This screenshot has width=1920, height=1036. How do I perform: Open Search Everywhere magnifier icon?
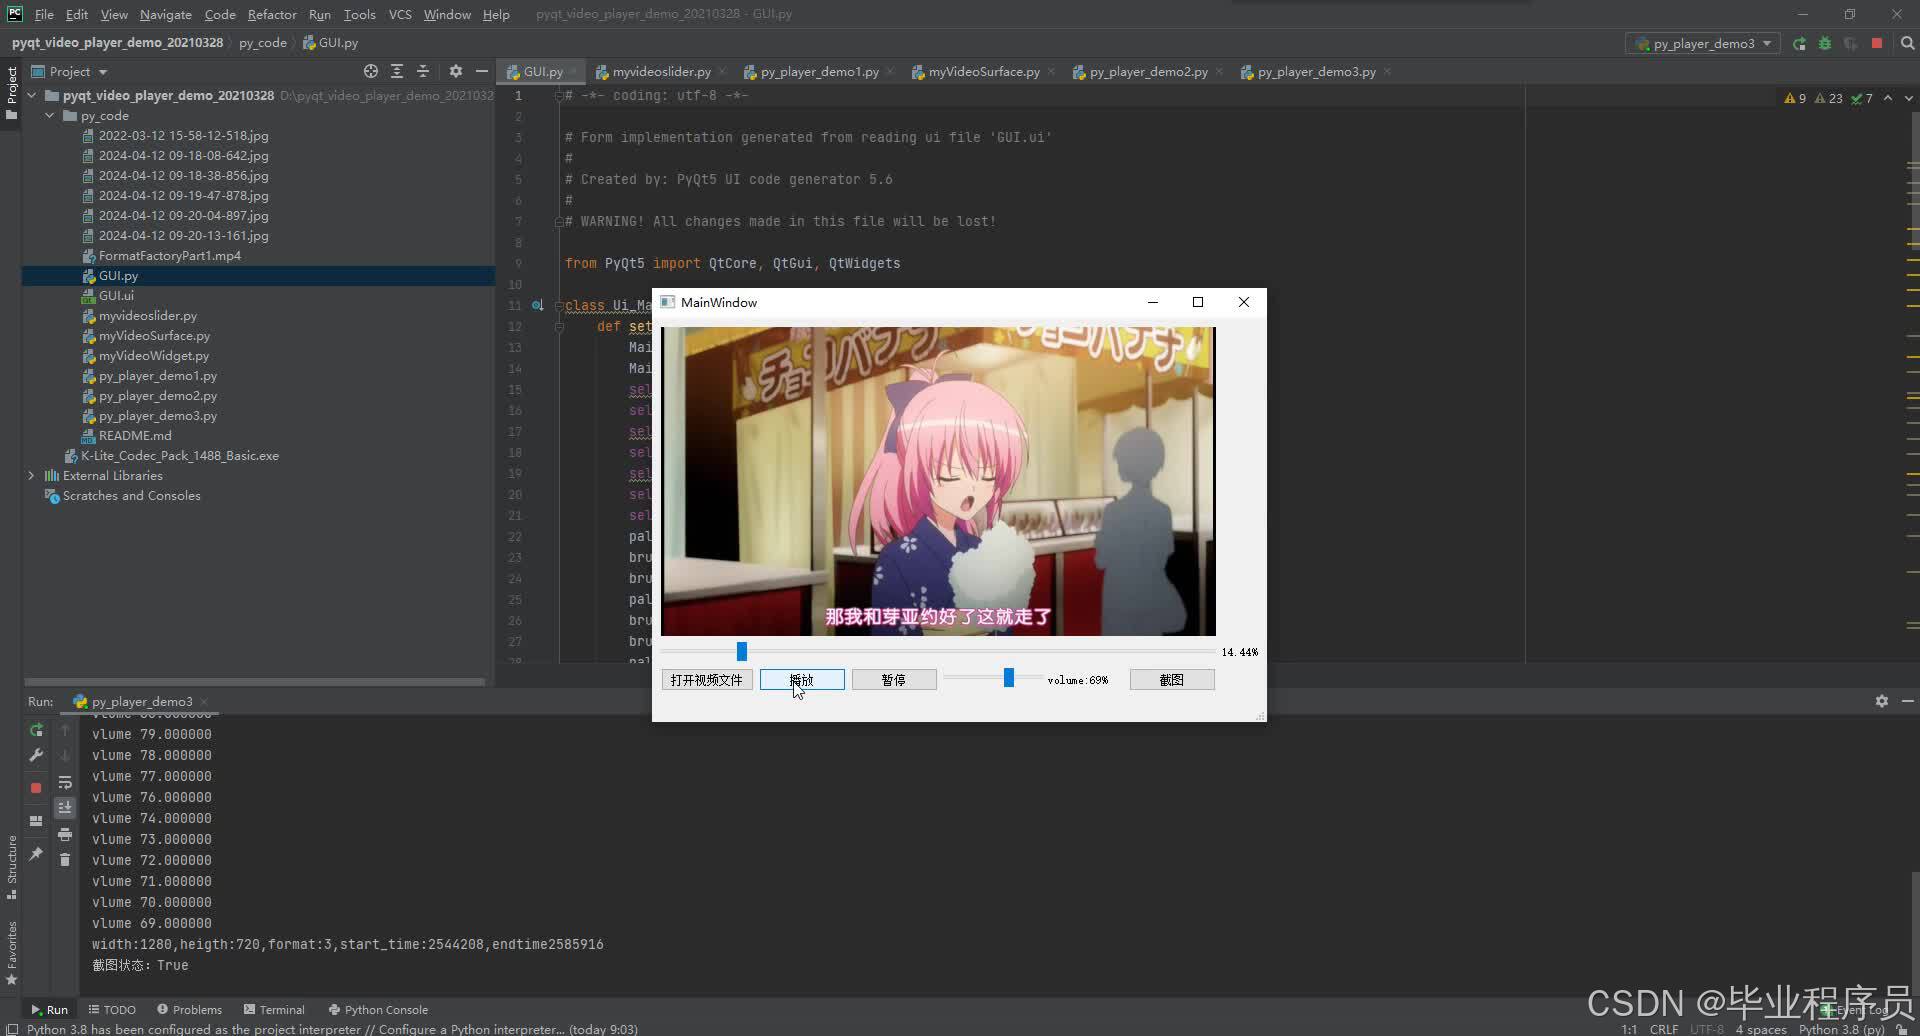(x=1907, y=44)
